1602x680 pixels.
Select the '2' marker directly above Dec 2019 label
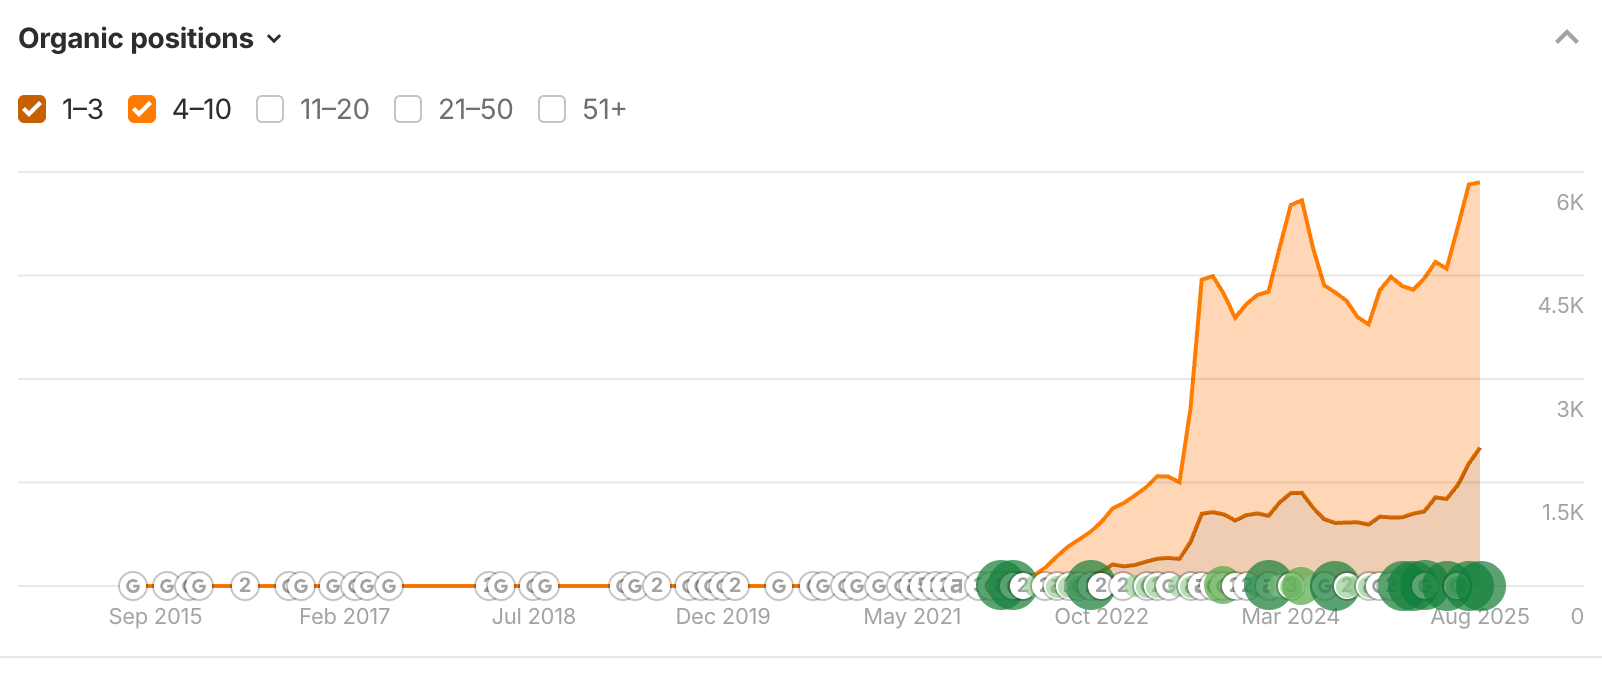(x=735, y=586)
